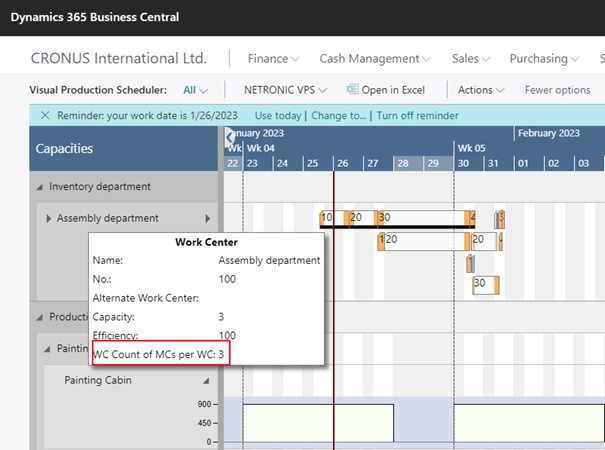Click Fewer options
605x450 pixels.
click(557, 90)
